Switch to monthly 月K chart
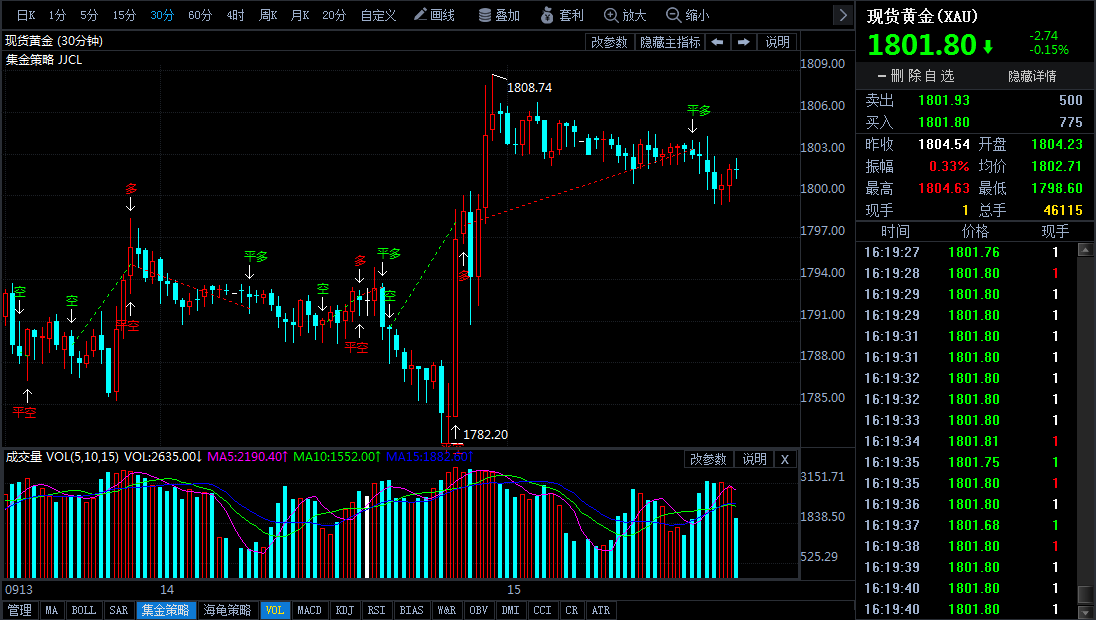Viewport: 1096px width, 620px height. tap(301, 15)
